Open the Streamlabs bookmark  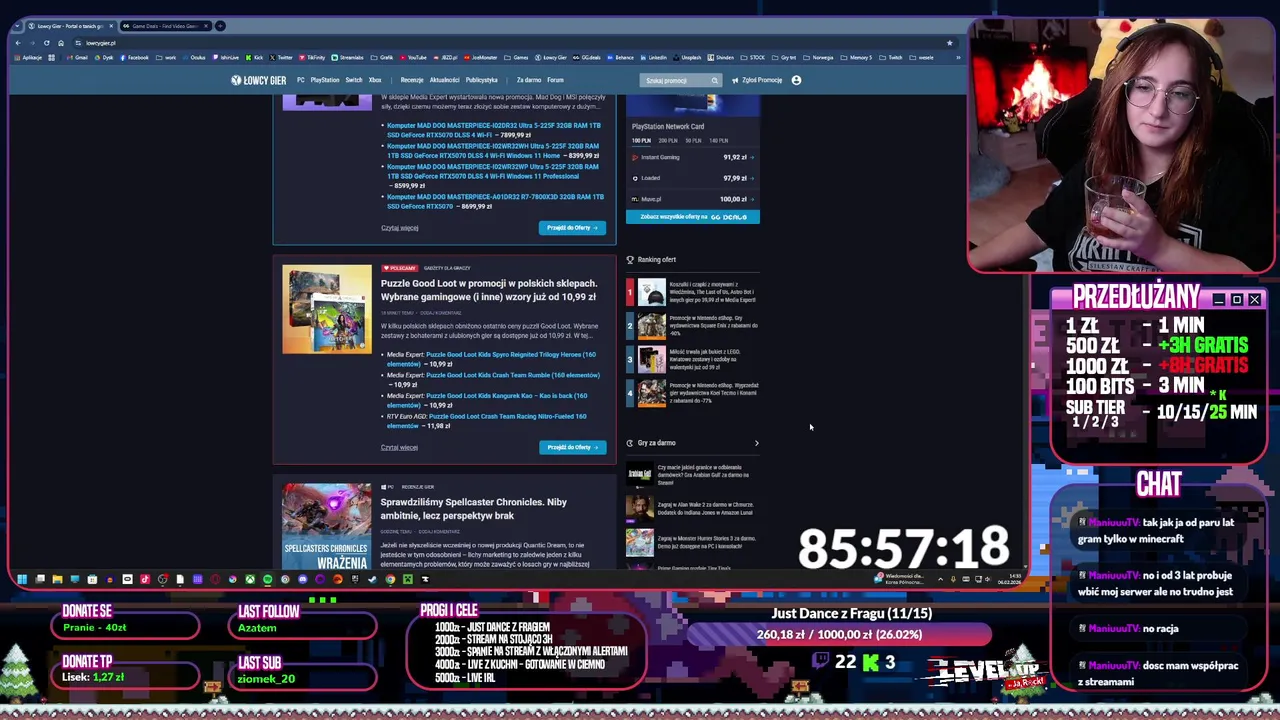(347, 58)
